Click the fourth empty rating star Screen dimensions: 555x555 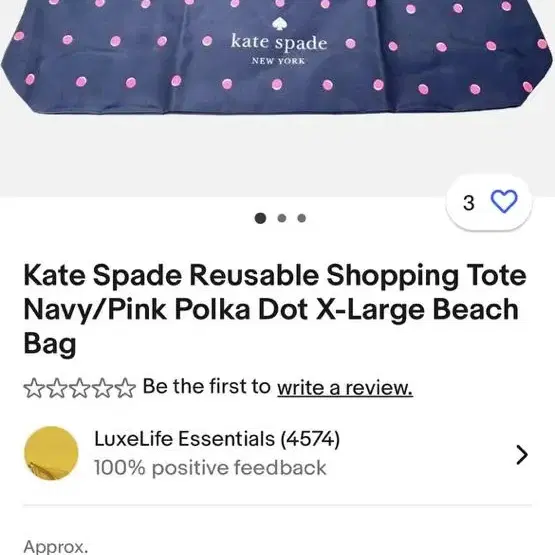pos(102,388)
